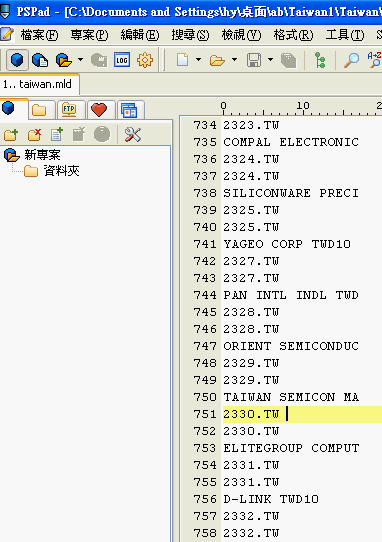Screen dimensions: 382x542
Task: Click the save floppy disk icon
Action: click(x=254, y=60)
